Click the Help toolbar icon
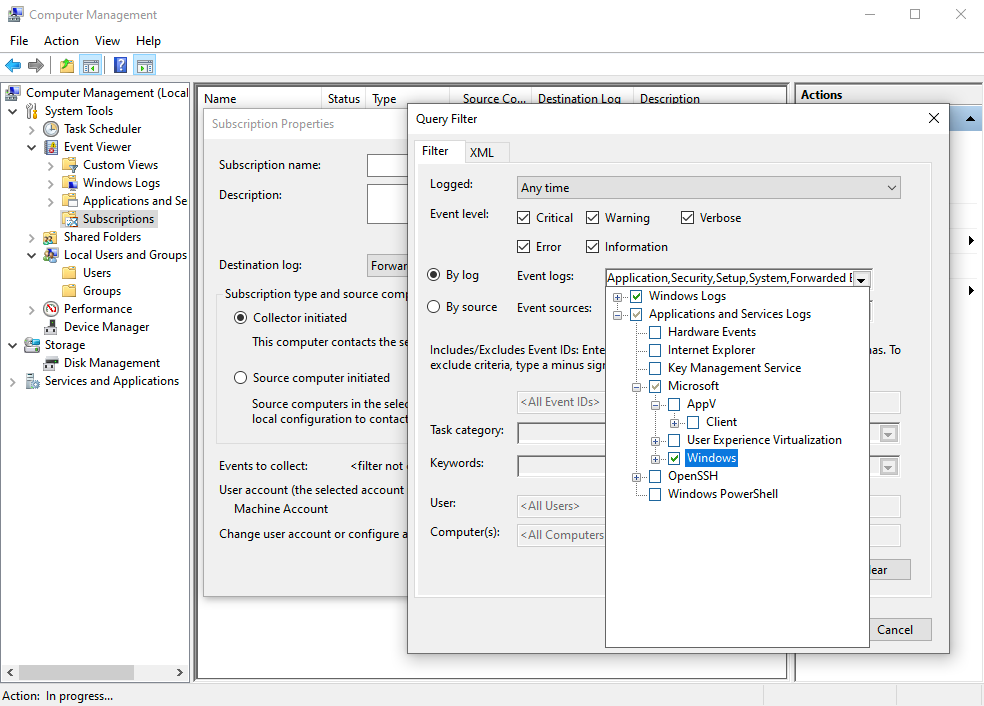984x706 pixels. pyautogui.click(x=120, y=66)
